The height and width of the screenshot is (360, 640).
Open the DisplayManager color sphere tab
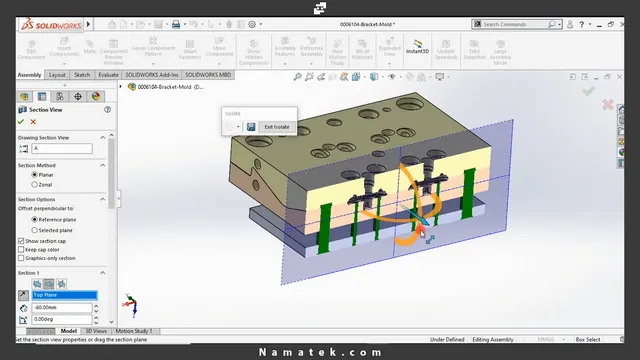coord(96,96)
